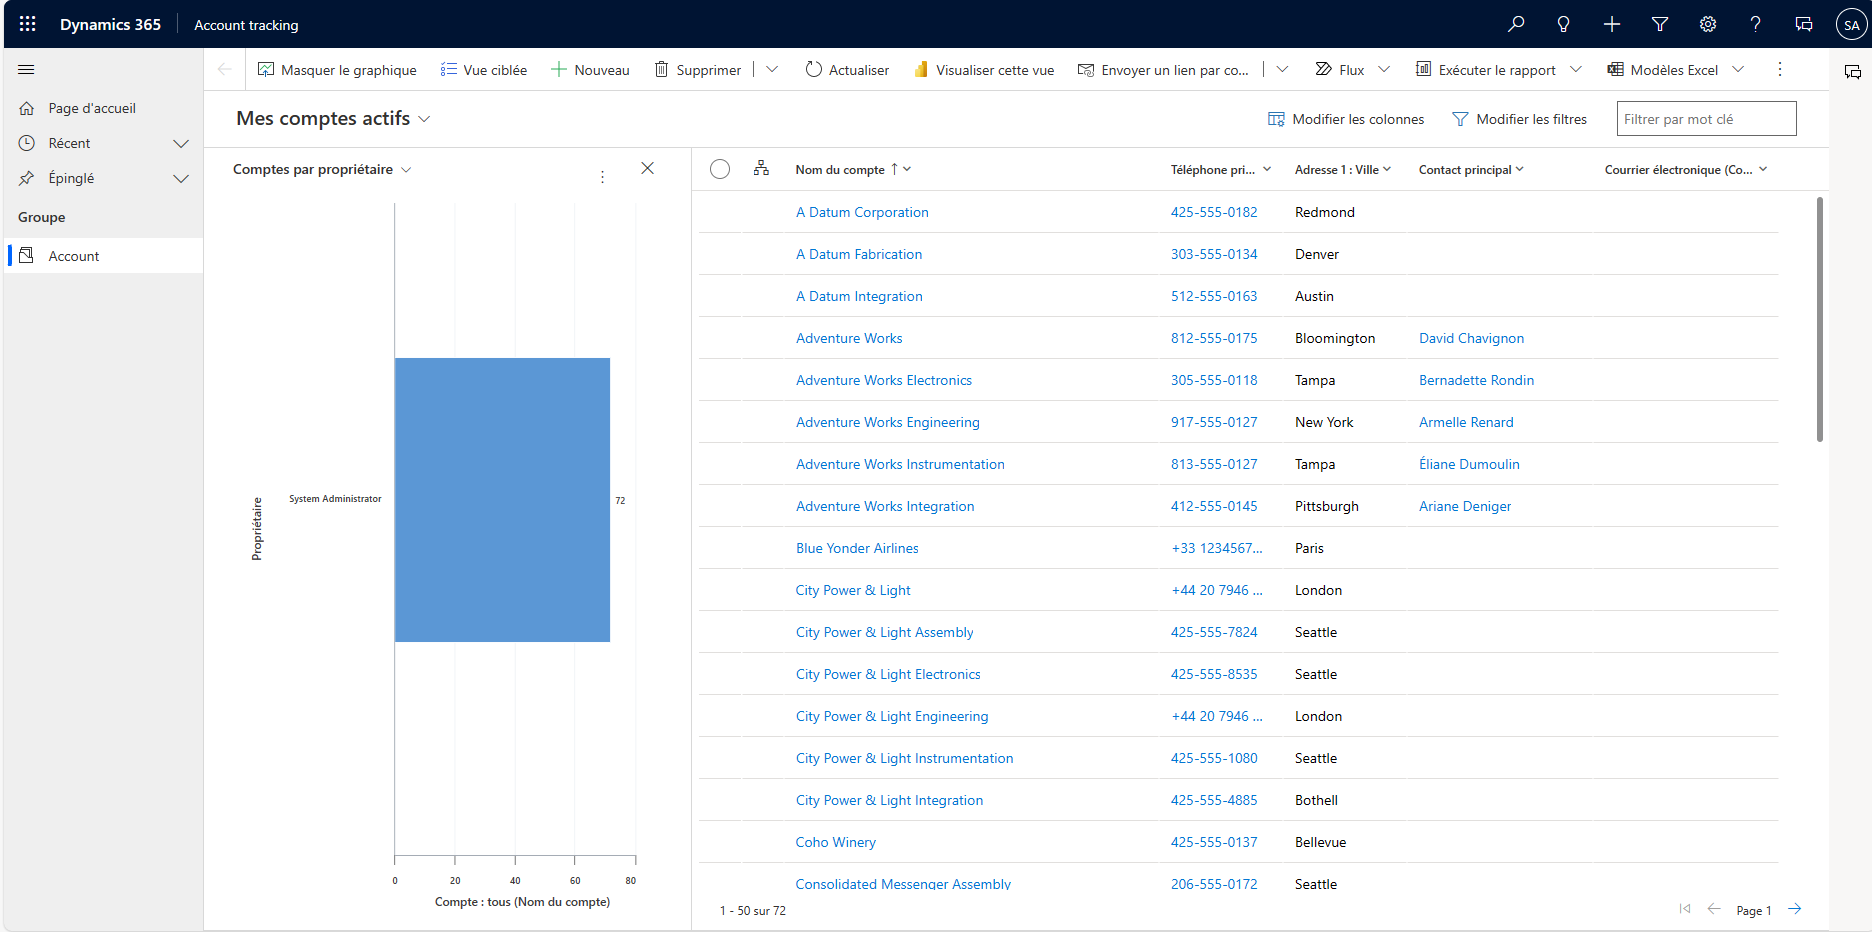Open side pane chat icon at right edge

(x=1852, y=72)
